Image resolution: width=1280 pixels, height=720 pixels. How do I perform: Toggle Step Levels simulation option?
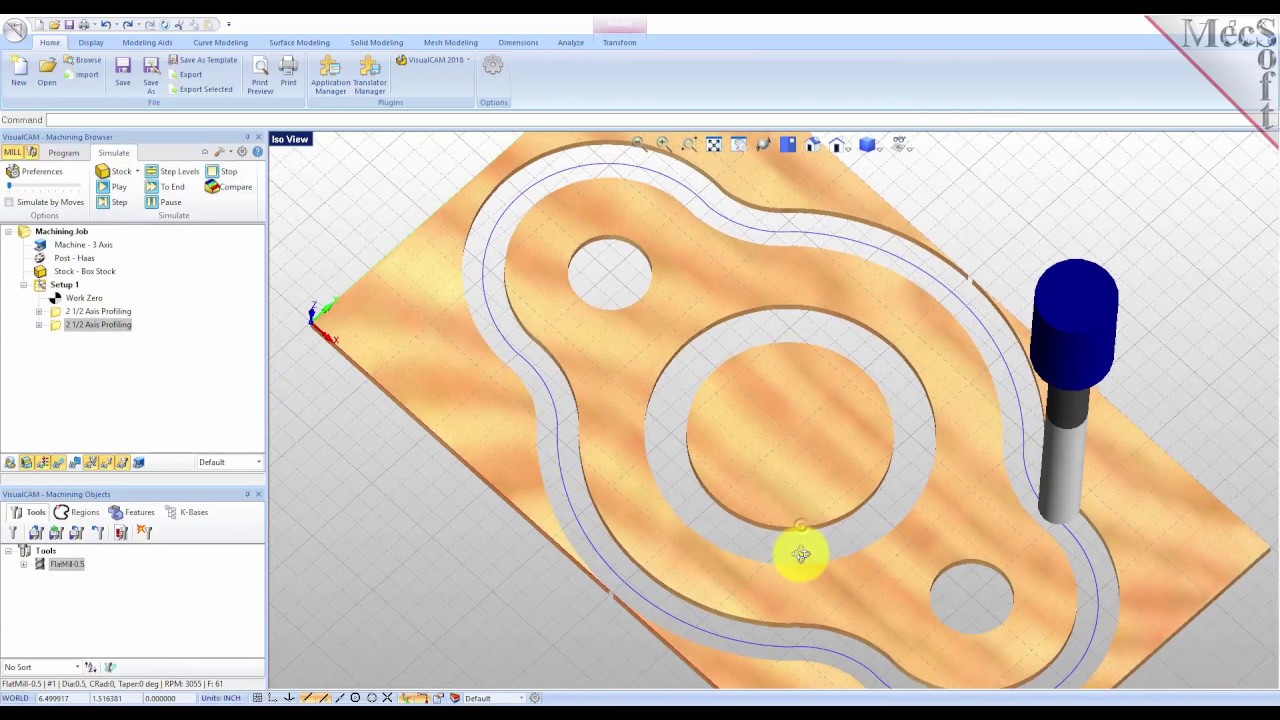coord(171,171)
